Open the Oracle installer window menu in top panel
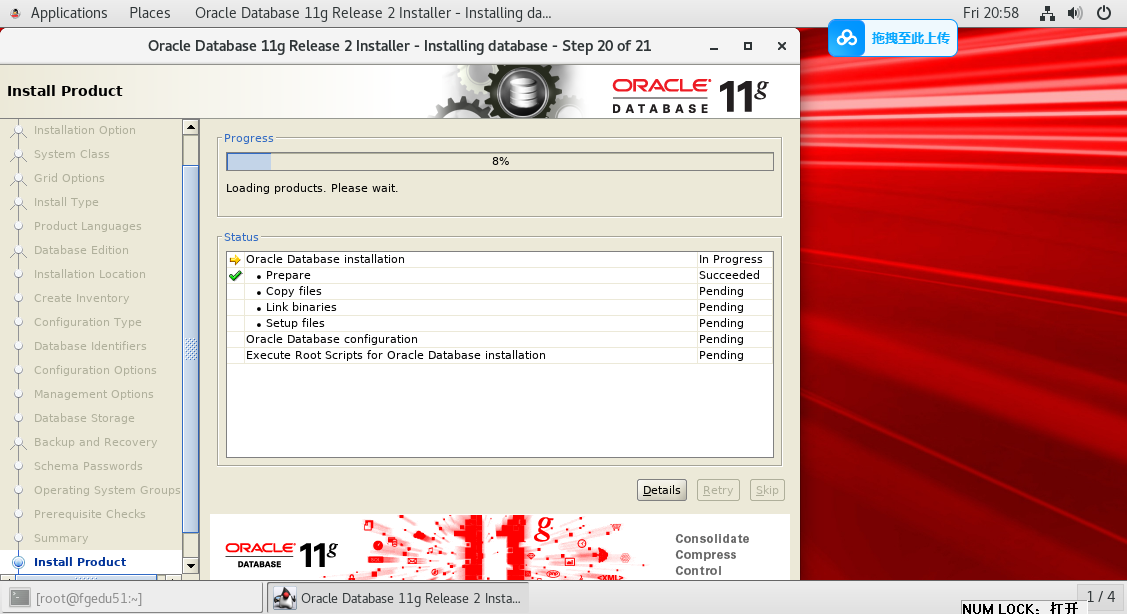The width and height of the screenshot is (1127, 614). coord(373,13)
